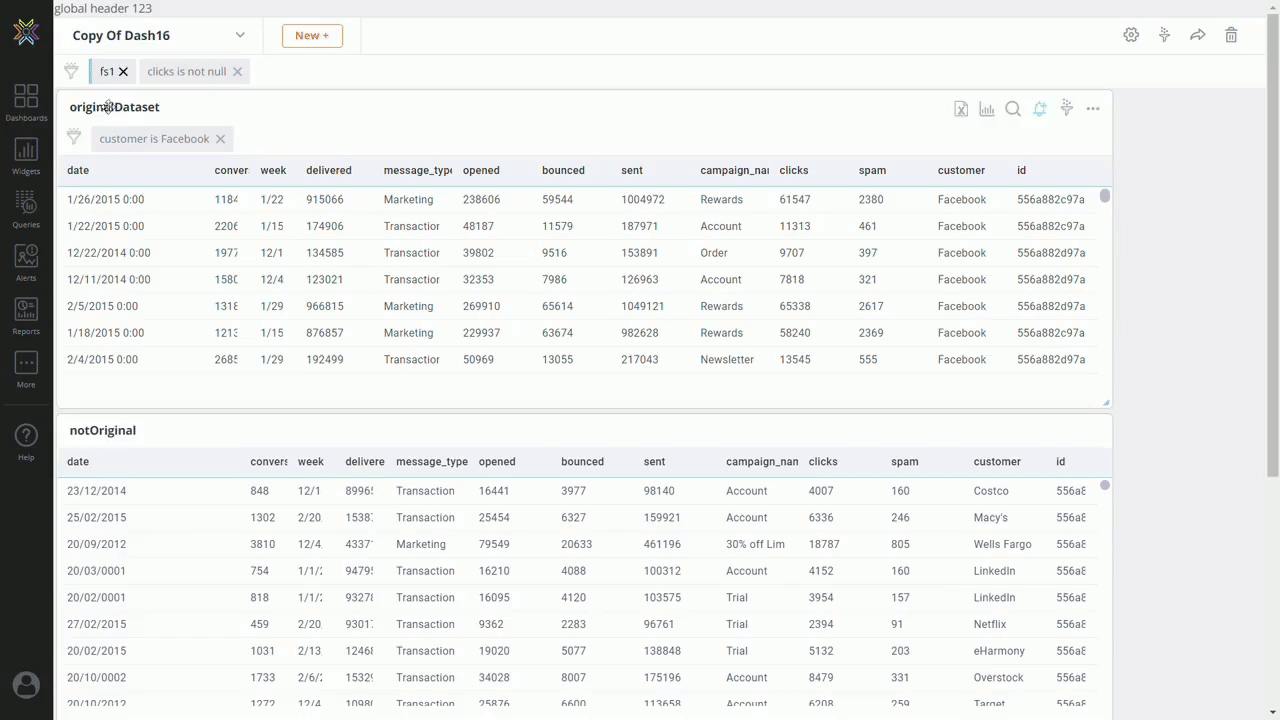Sort by the delivered column header
This screenshot has width=1280, height=720.
coord(328,170)
